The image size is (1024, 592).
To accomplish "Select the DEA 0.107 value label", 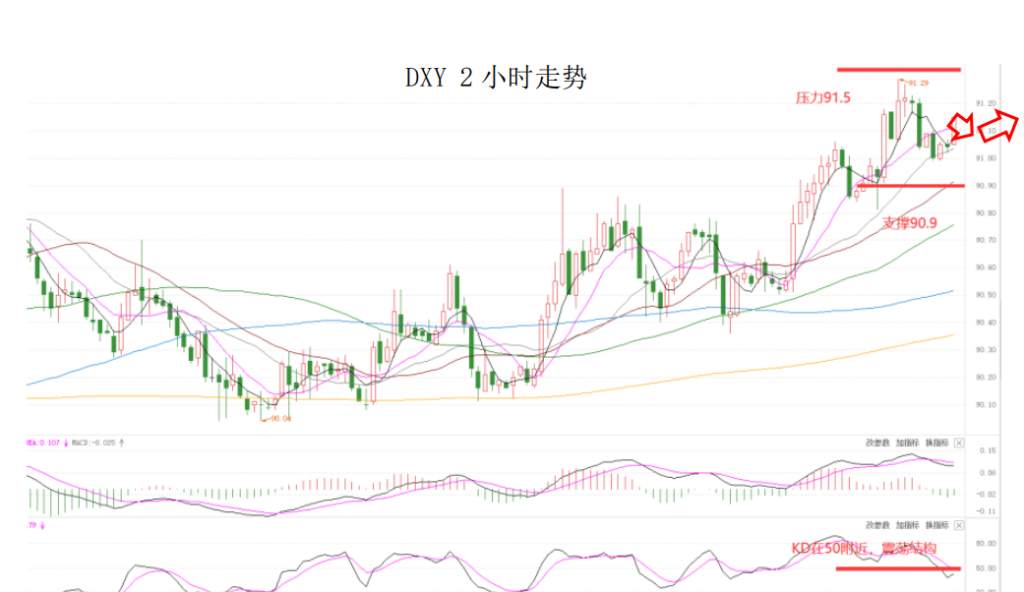I will (43, 443).
